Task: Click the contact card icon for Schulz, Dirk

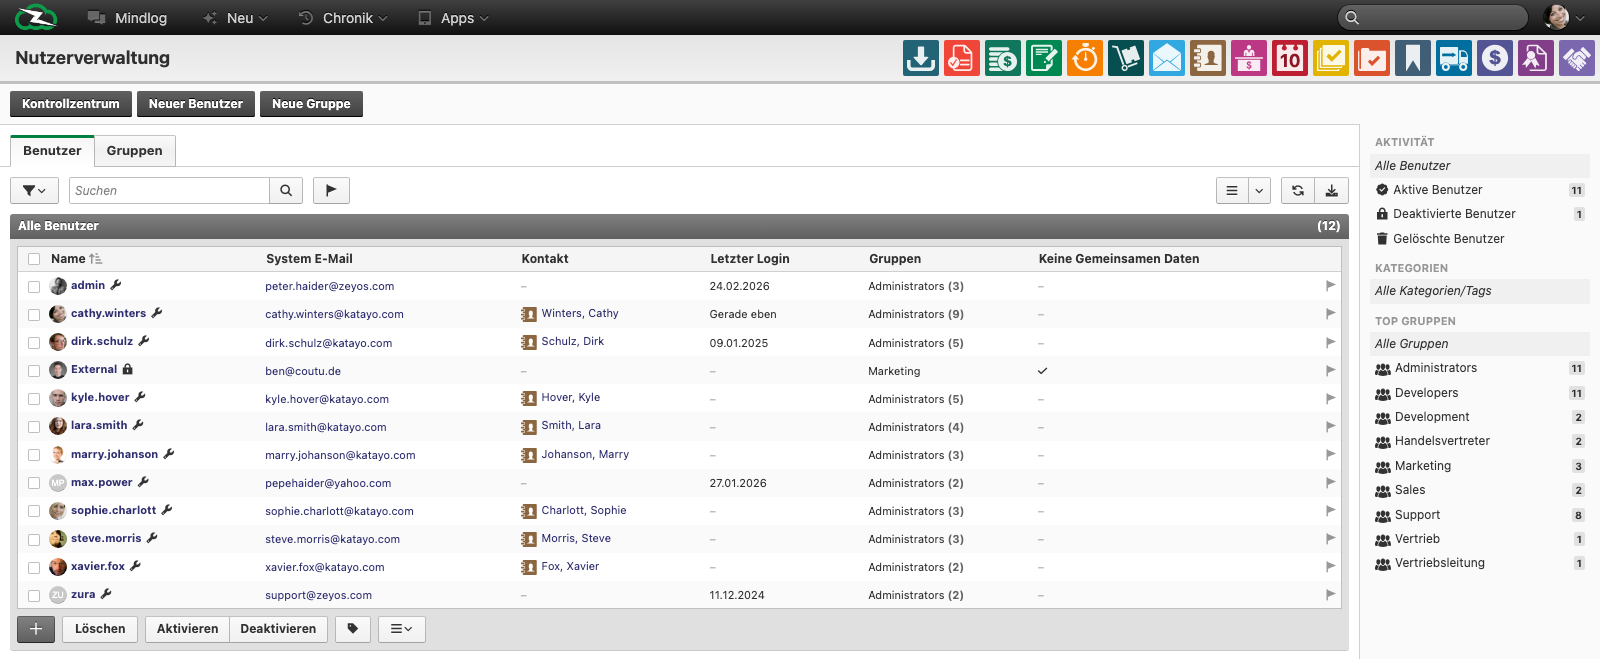Action: [x=529, y=342]
